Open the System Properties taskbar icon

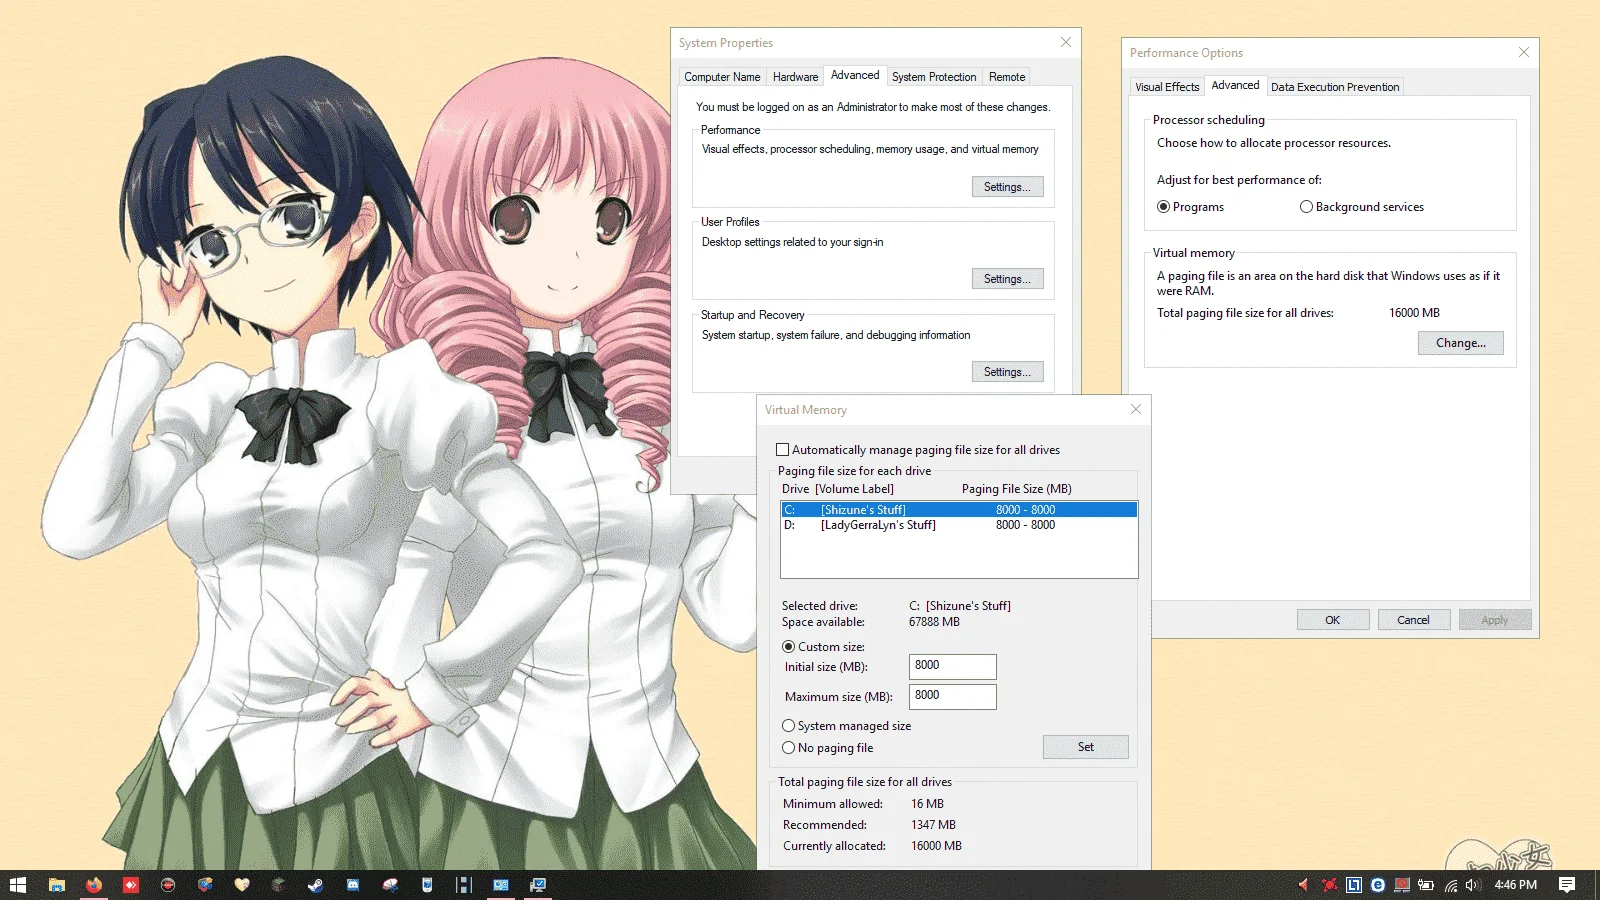click(538, 885)
